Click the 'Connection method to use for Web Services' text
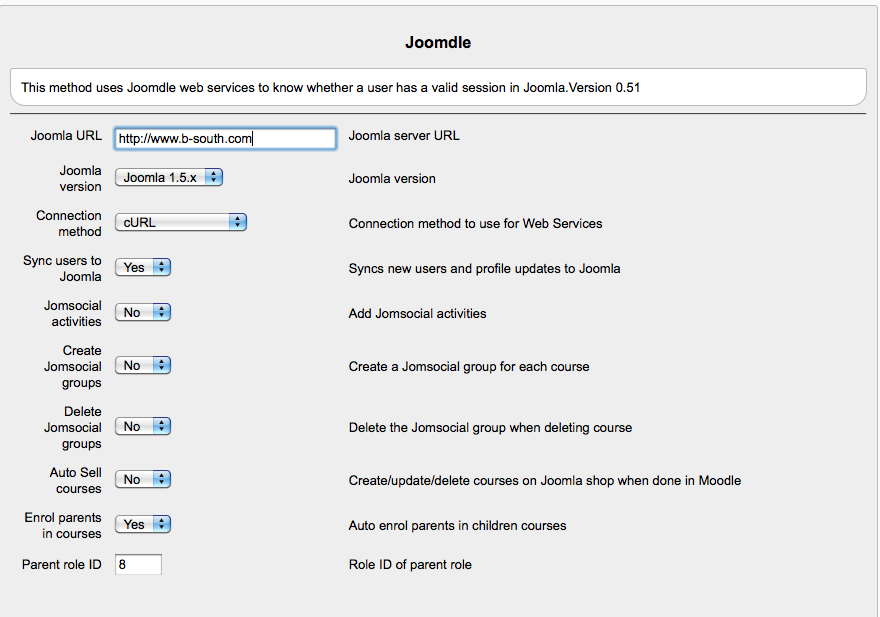The height and width of the screenshot is (617, 880). [475, 224]
